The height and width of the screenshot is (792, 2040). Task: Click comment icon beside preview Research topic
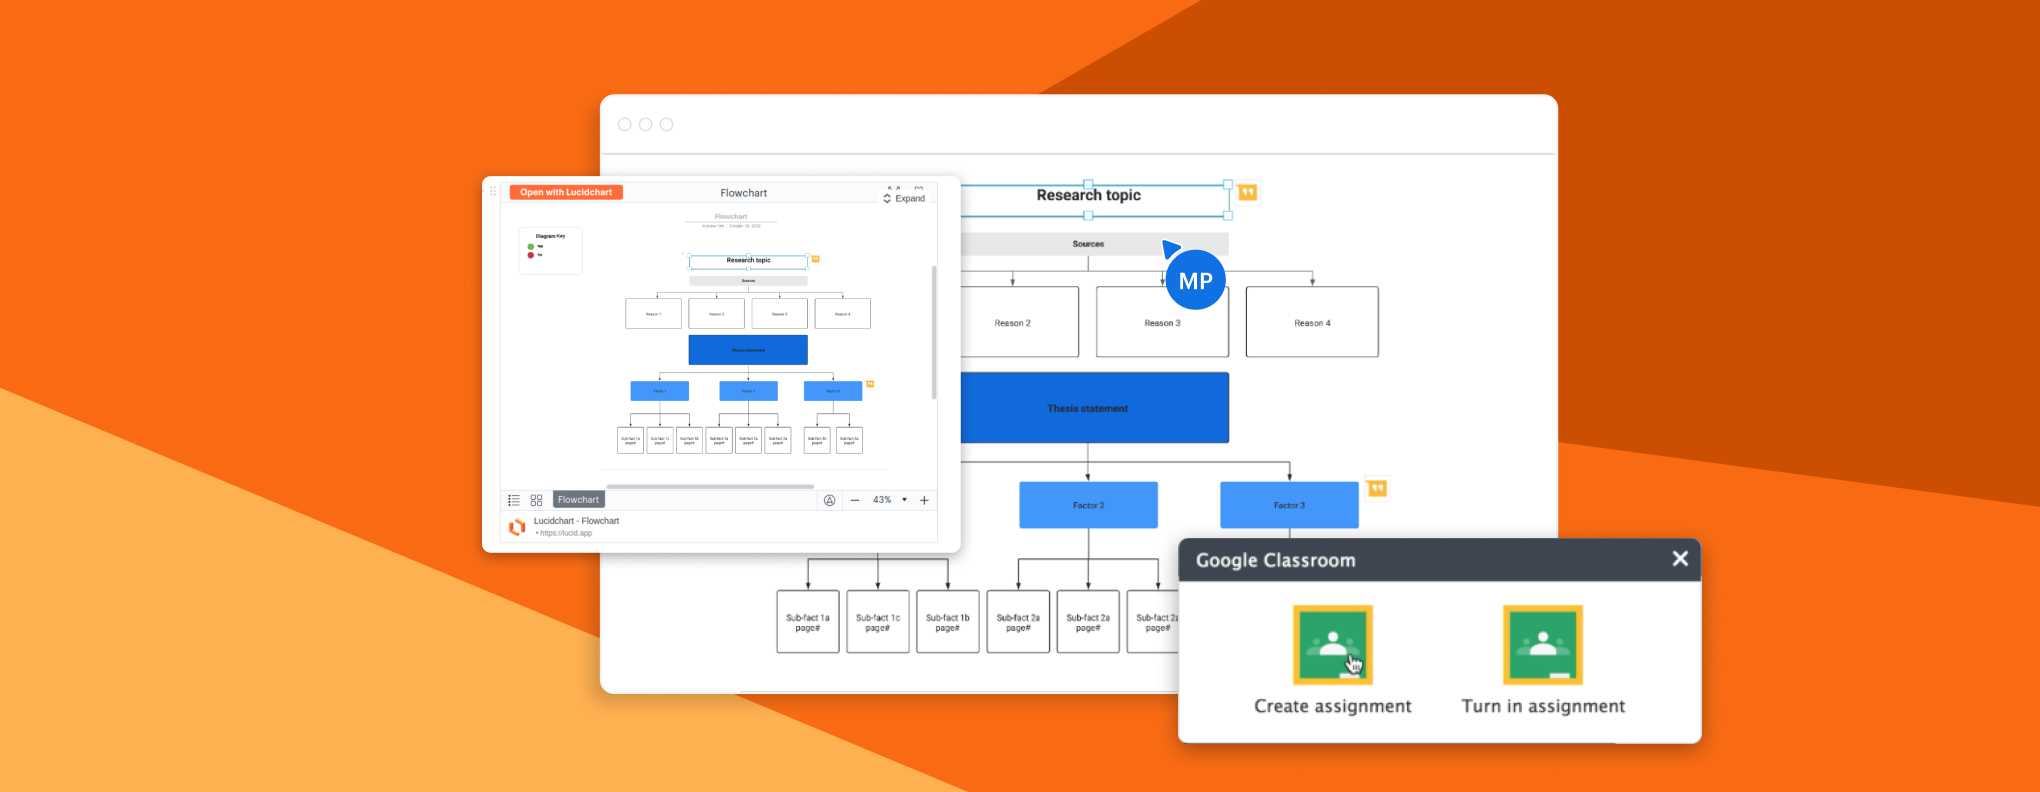pyautogui.click(x=815, y=259)
